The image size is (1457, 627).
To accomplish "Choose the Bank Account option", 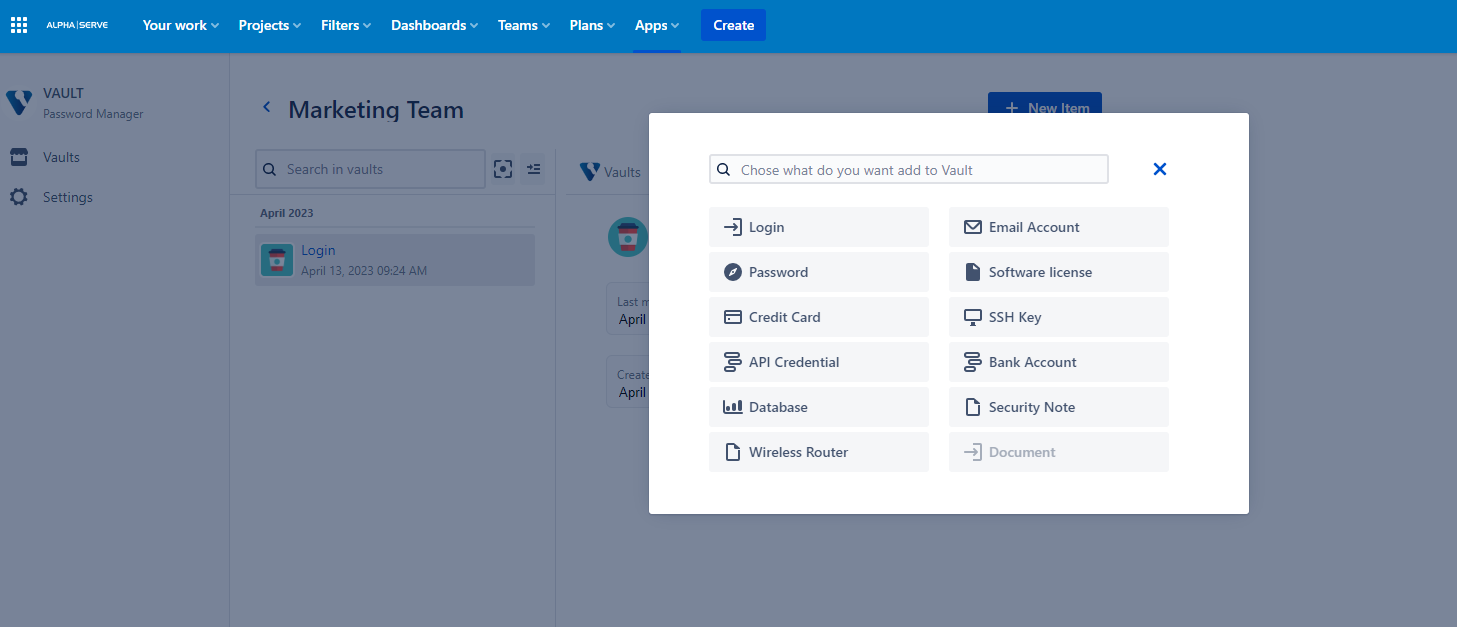I will (x=1058, y=362).
